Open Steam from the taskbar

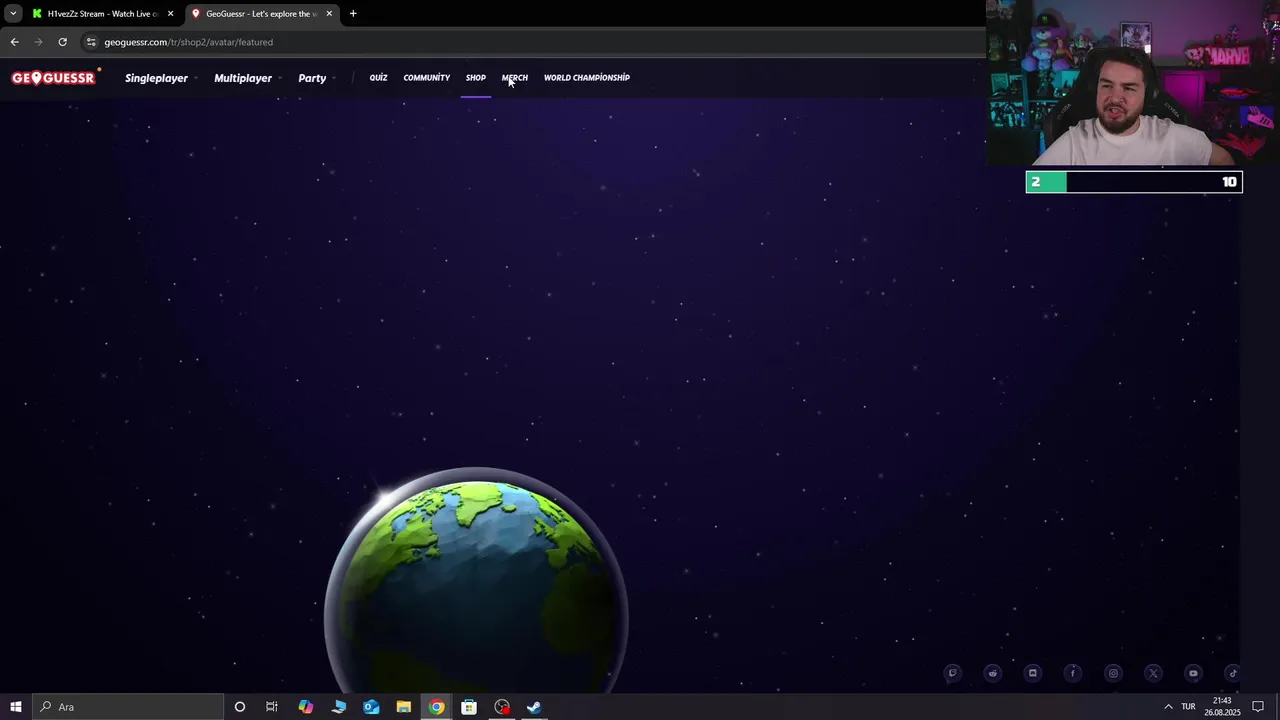click(x=534, y=707)
